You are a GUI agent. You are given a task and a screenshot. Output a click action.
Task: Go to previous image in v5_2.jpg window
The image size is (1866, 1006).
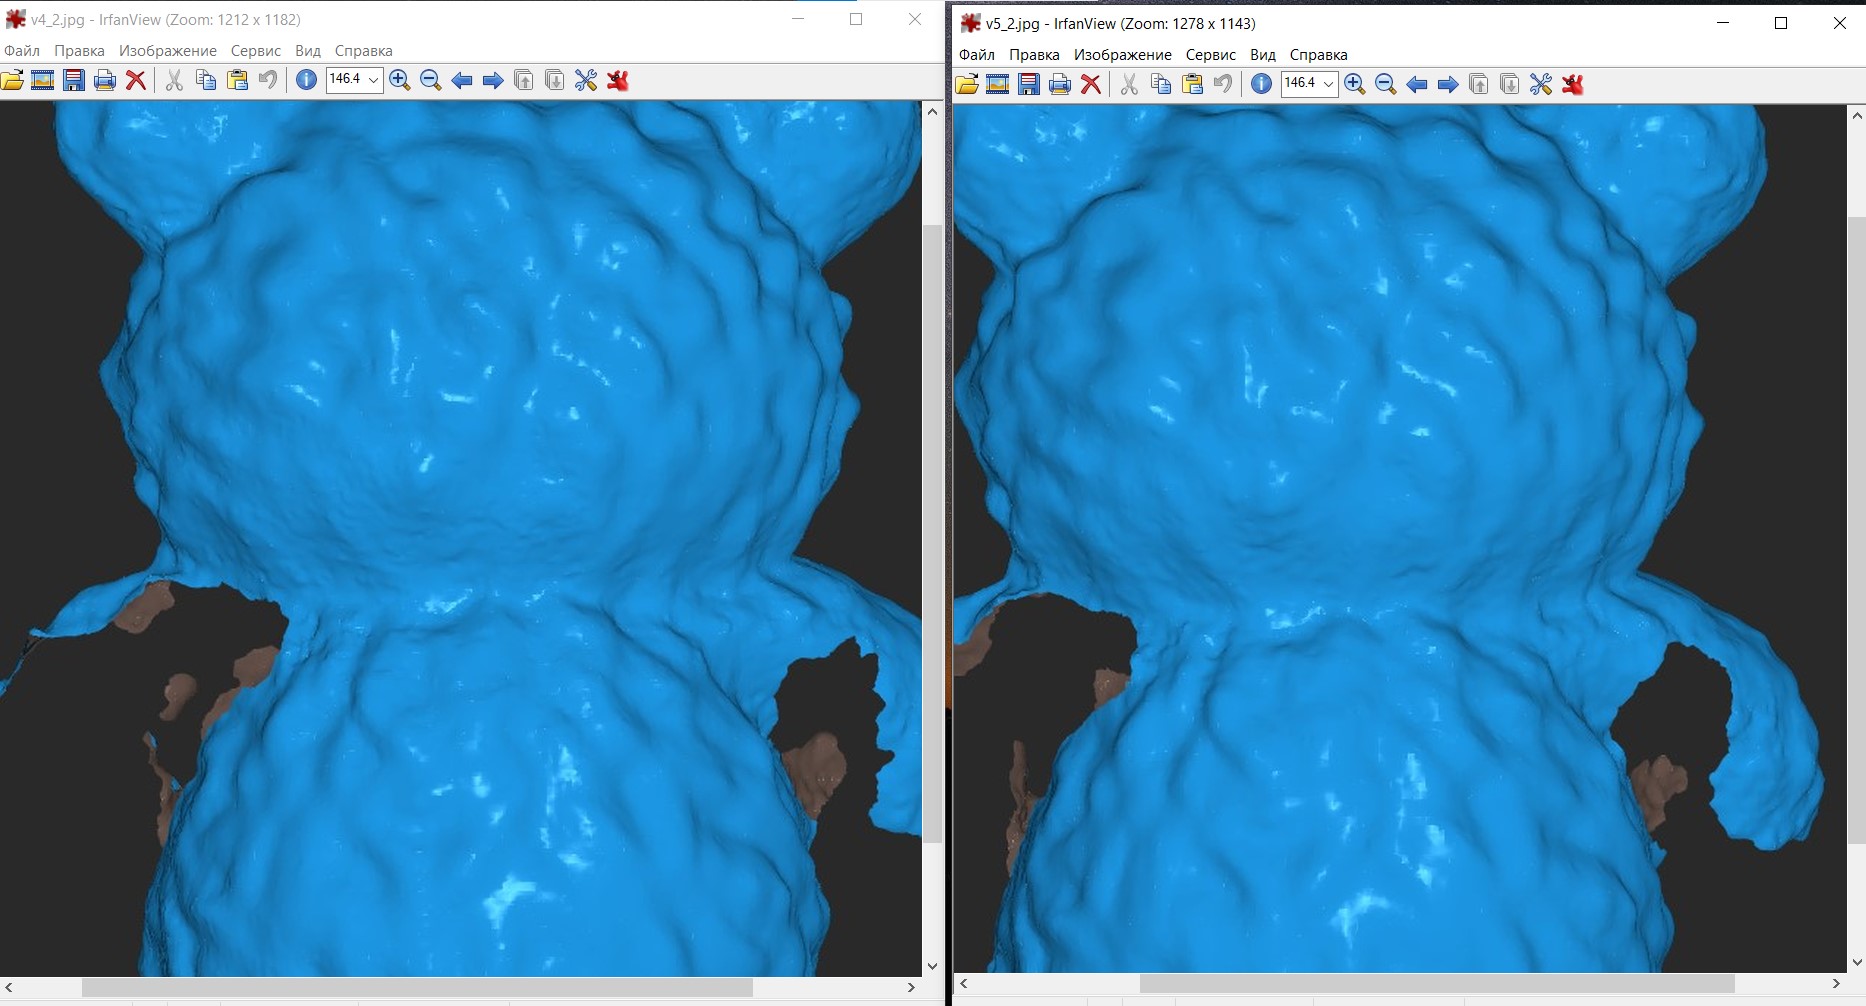pos(1417,84)
